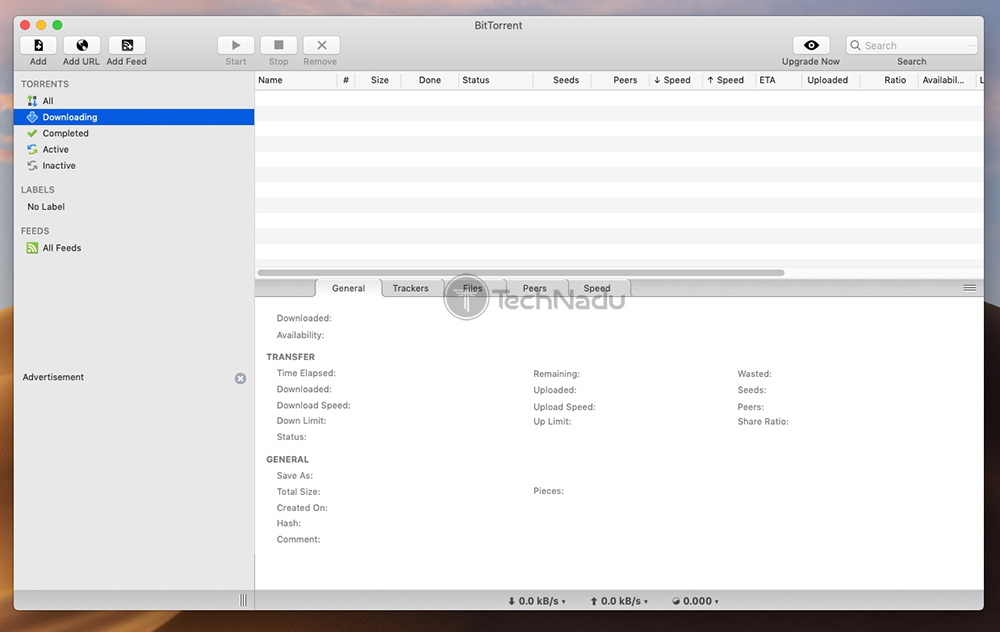Viewport: 1000px width, 632px height.
Task: Sort by ETA column header
Action: click(778, 80)
